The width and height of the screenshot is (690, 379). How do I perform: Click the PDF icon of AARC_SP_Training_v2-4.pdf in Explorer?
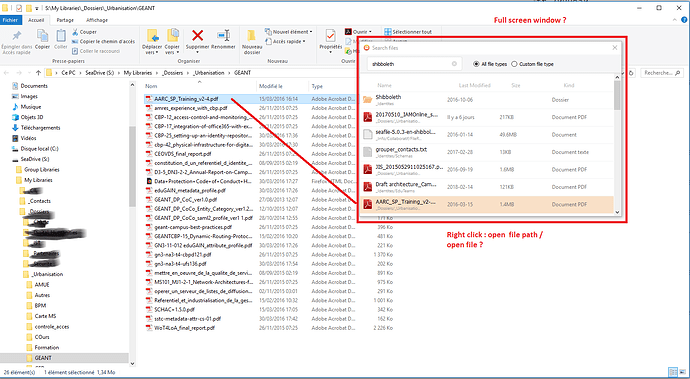pyautogui.click(x=149, y=99)
